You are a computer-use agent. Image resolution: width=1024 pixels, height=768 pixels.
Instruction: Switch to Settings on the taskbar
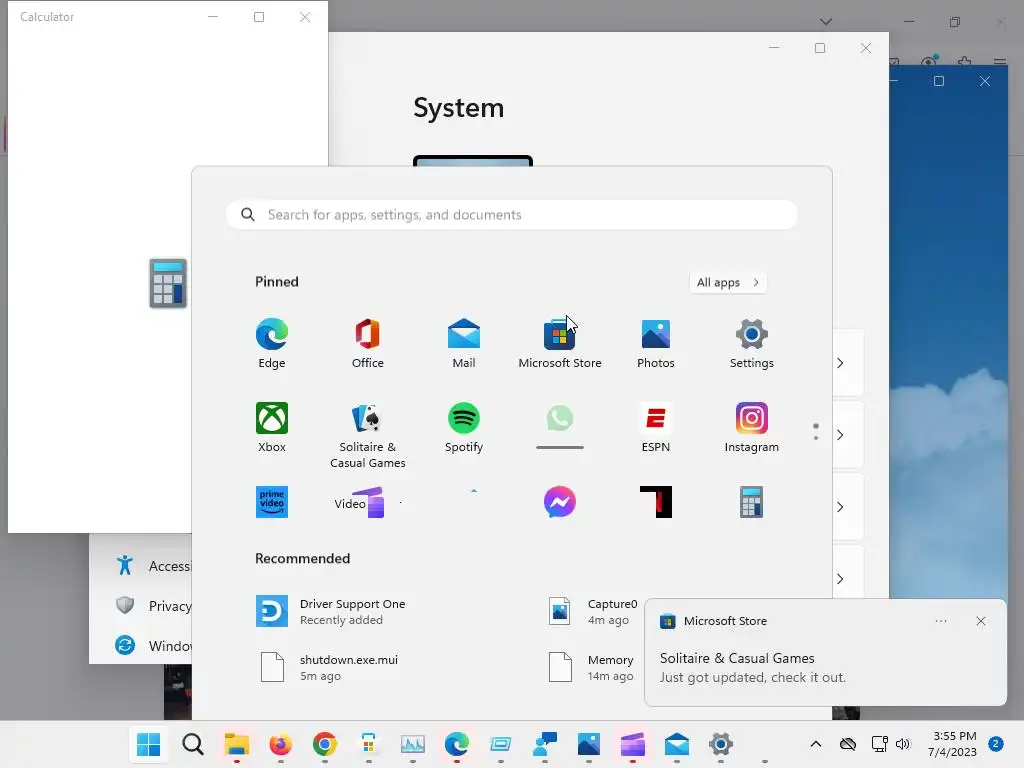(721, 744)
